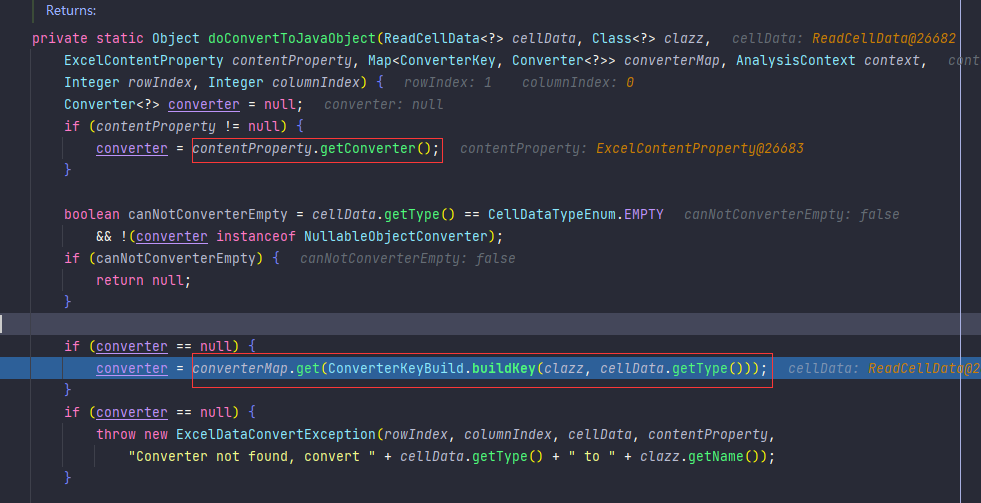Click the "converter: null" inline hint

coord(383,104)
